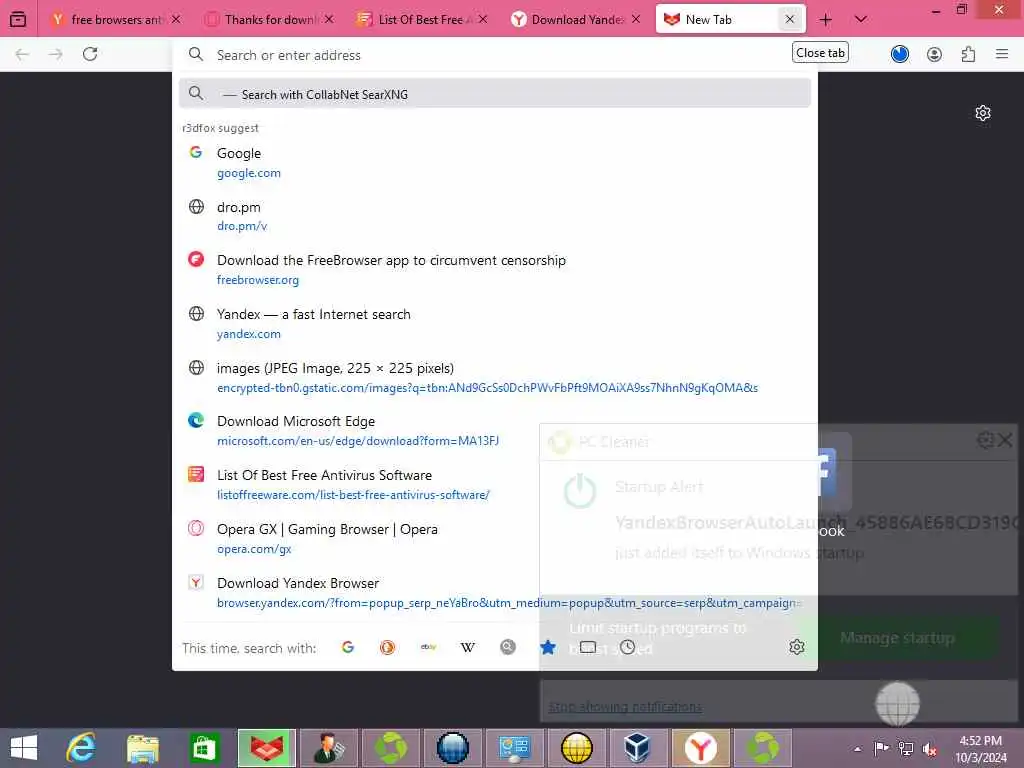Open Windows Store from taskbar

tap(204, 748)
